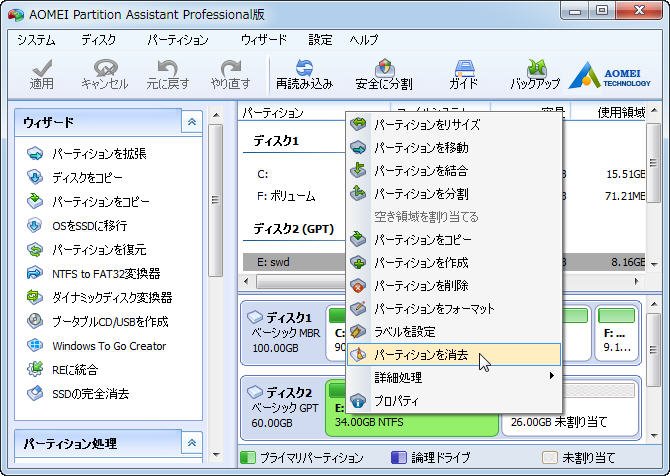Click プロパティ info icon in context menu

coord(358,401)
